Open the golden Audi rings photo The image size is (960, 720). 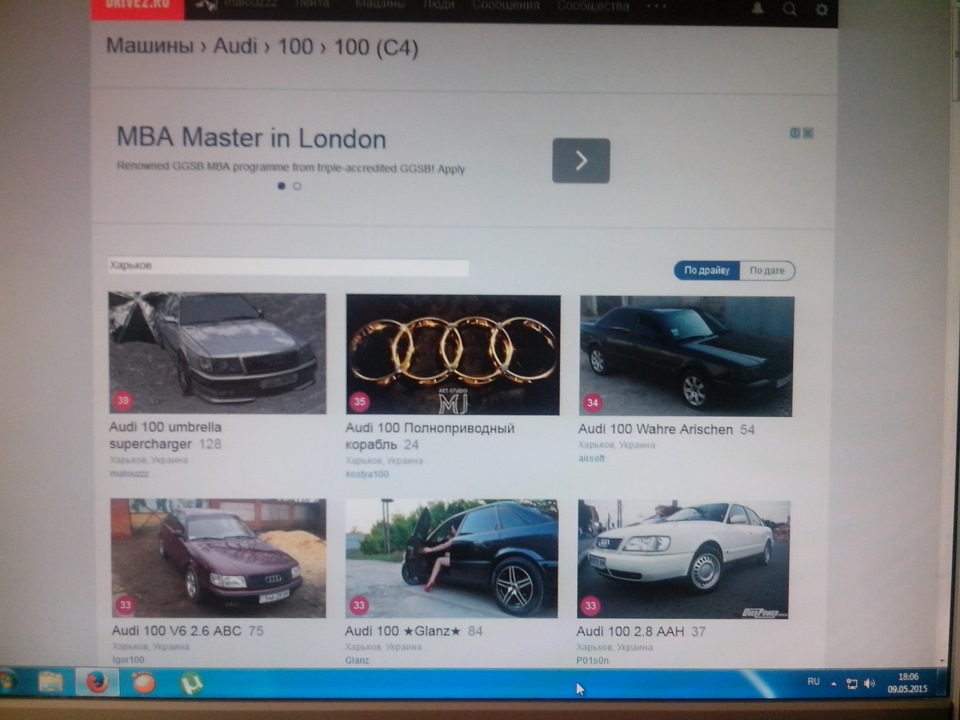[453, 355]
